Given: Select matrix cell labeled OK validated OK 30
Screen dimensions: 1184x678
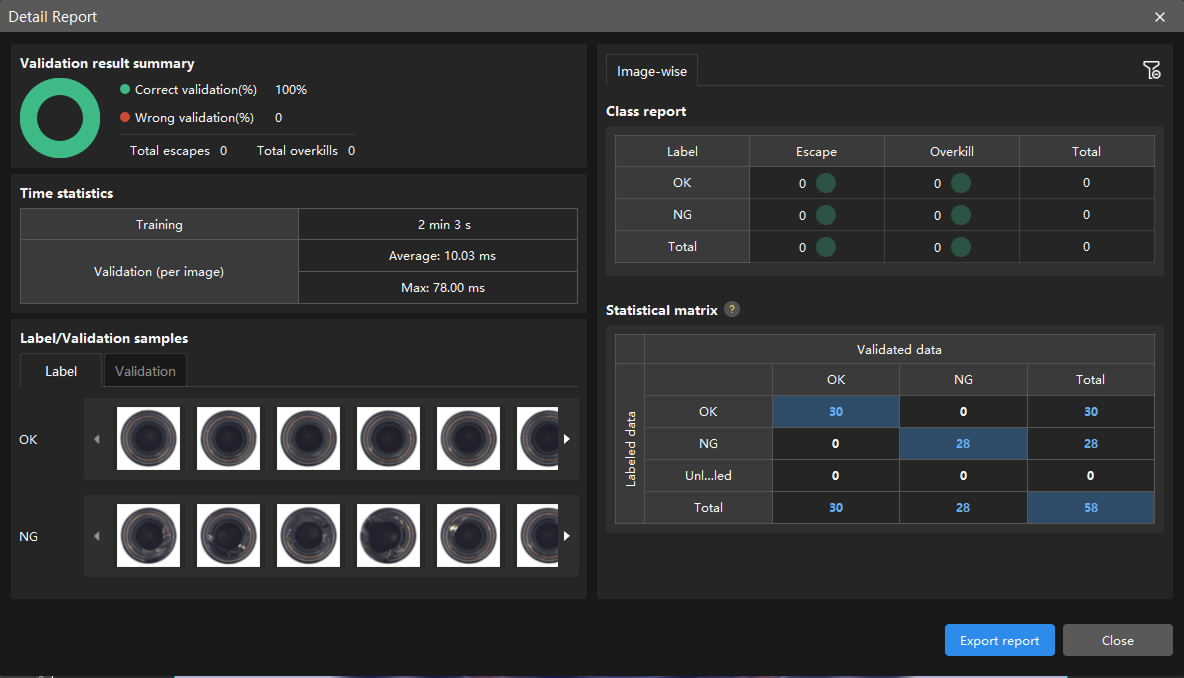Looking at the screenshot, I should 836,411.
